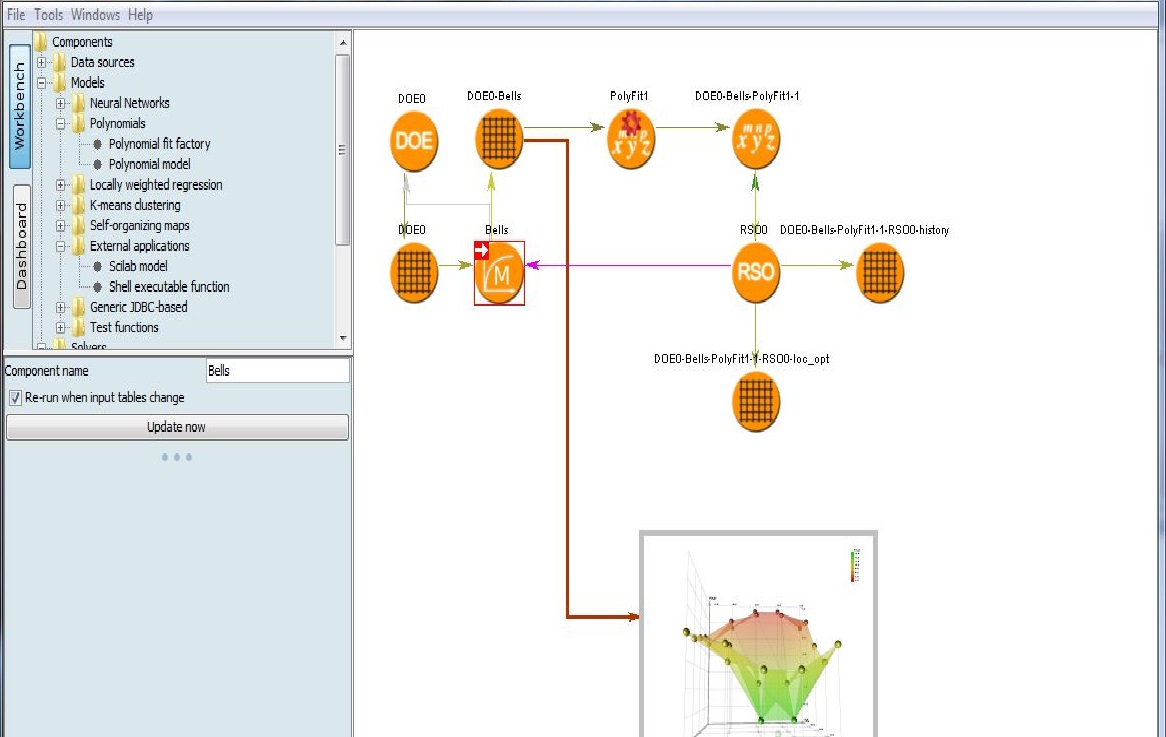This screenshot has width=1166, height=737.
Task: Select the DOE0-Bells-PolyFit1-1 model node
Action: point(755,140)
